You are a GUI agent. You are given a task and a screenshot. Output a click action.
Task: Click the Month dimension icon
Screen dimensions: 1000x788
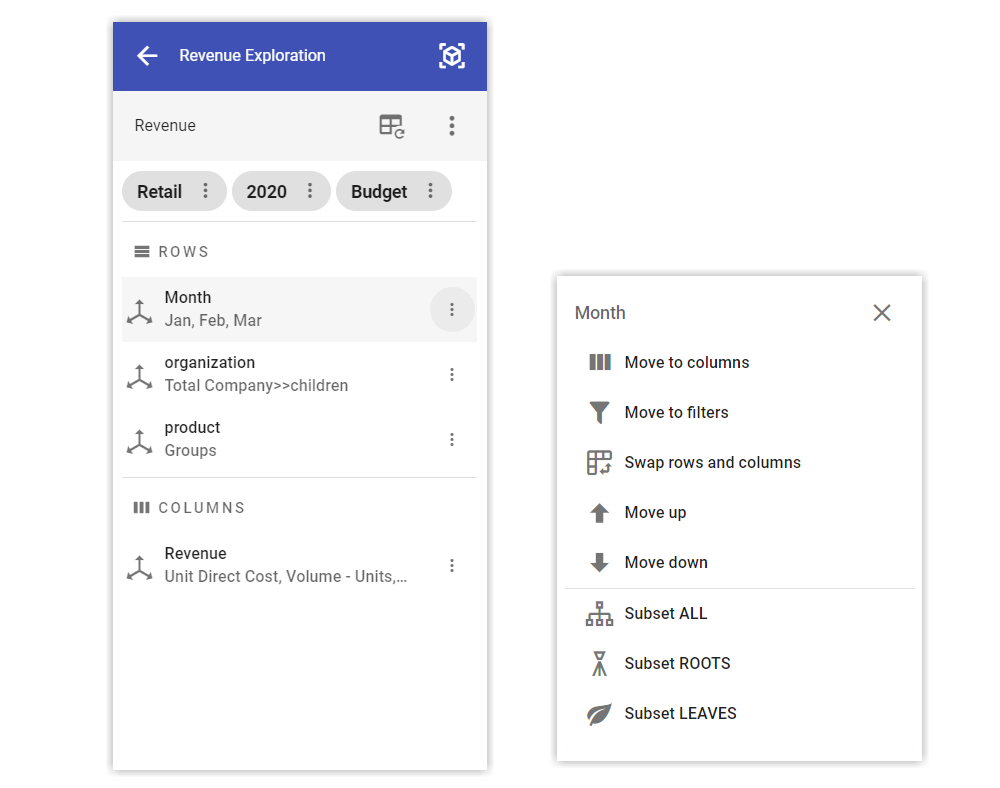pos(140,312)
